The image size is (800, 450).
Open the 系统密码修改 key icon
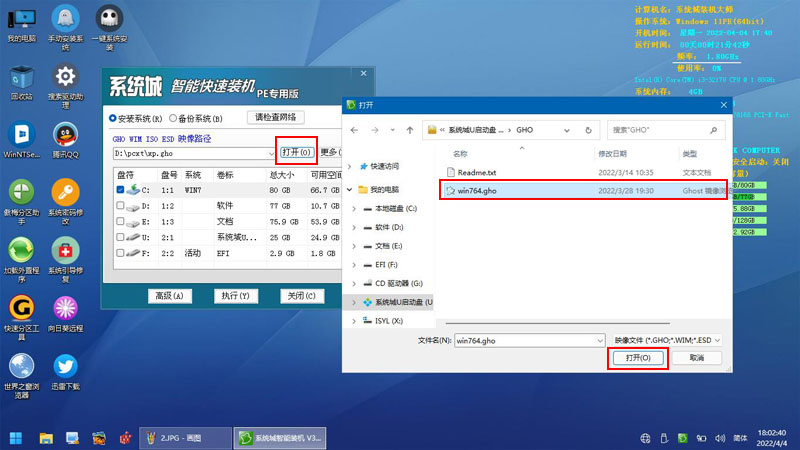click(65, 202)
